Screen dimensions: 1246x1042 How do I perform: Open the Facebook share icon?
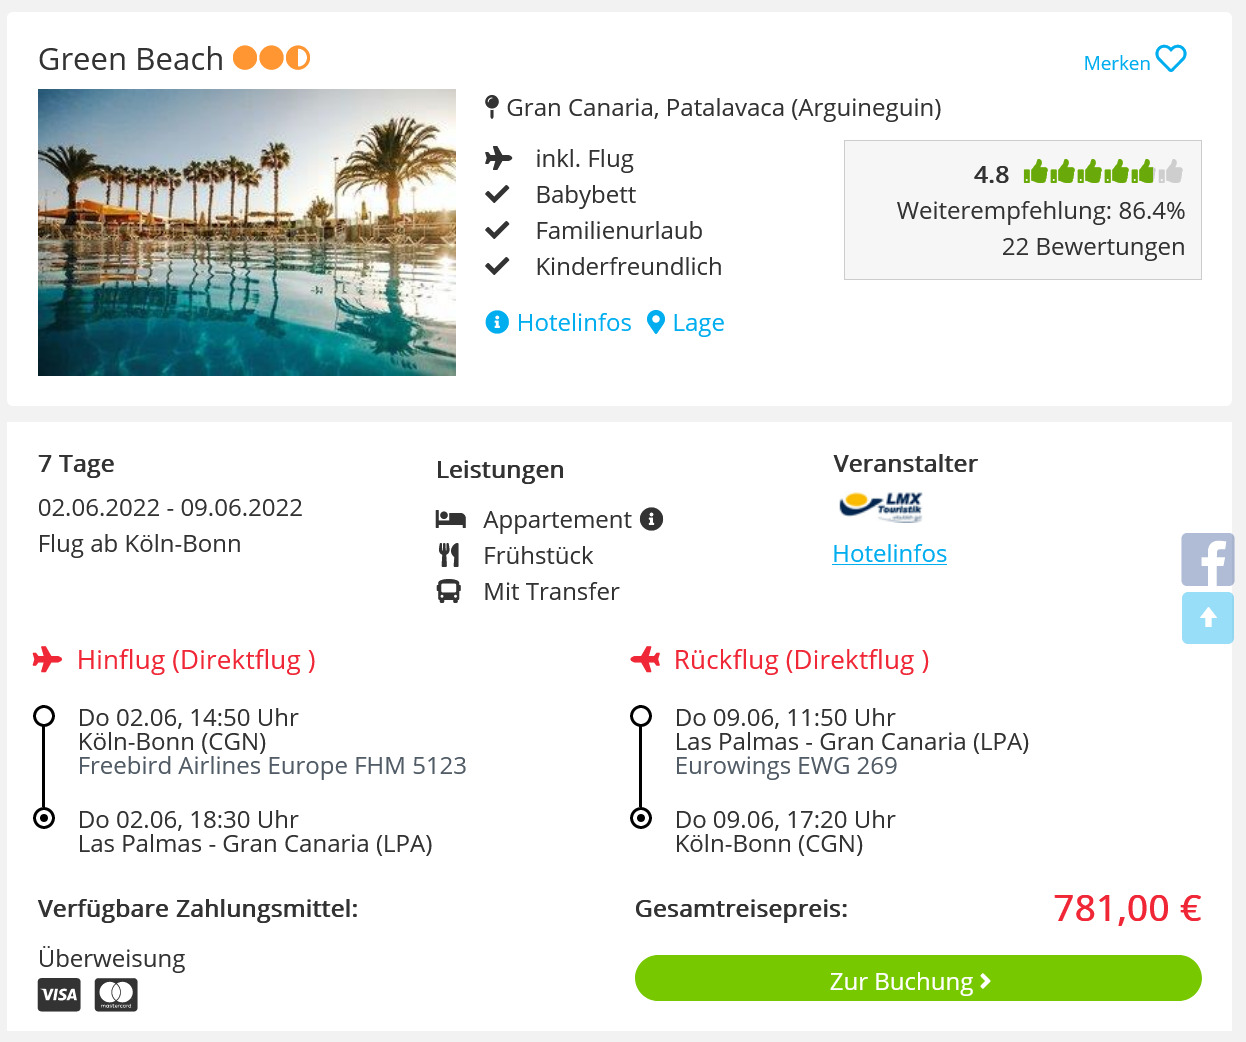(1208, 559)
